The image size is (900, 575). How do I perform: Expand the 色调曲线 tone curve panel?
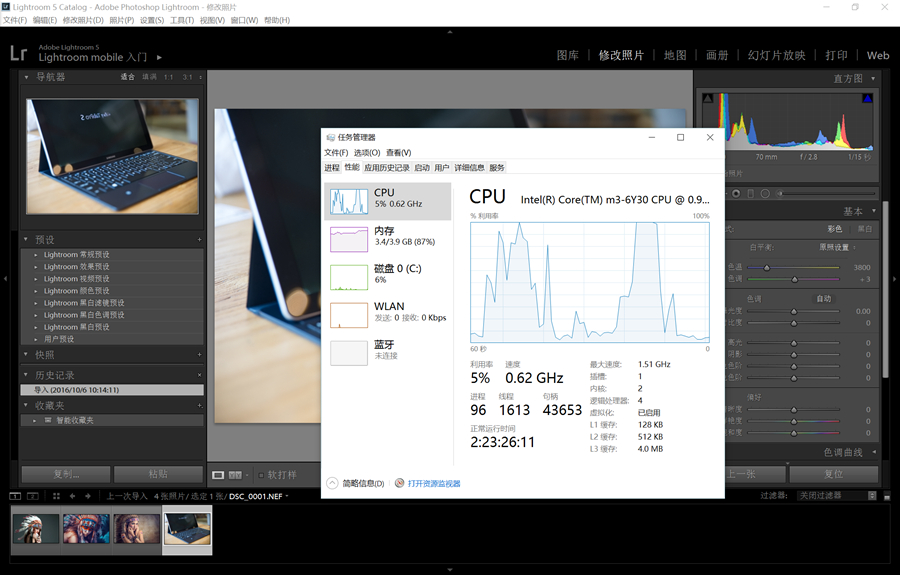(874, 452)
